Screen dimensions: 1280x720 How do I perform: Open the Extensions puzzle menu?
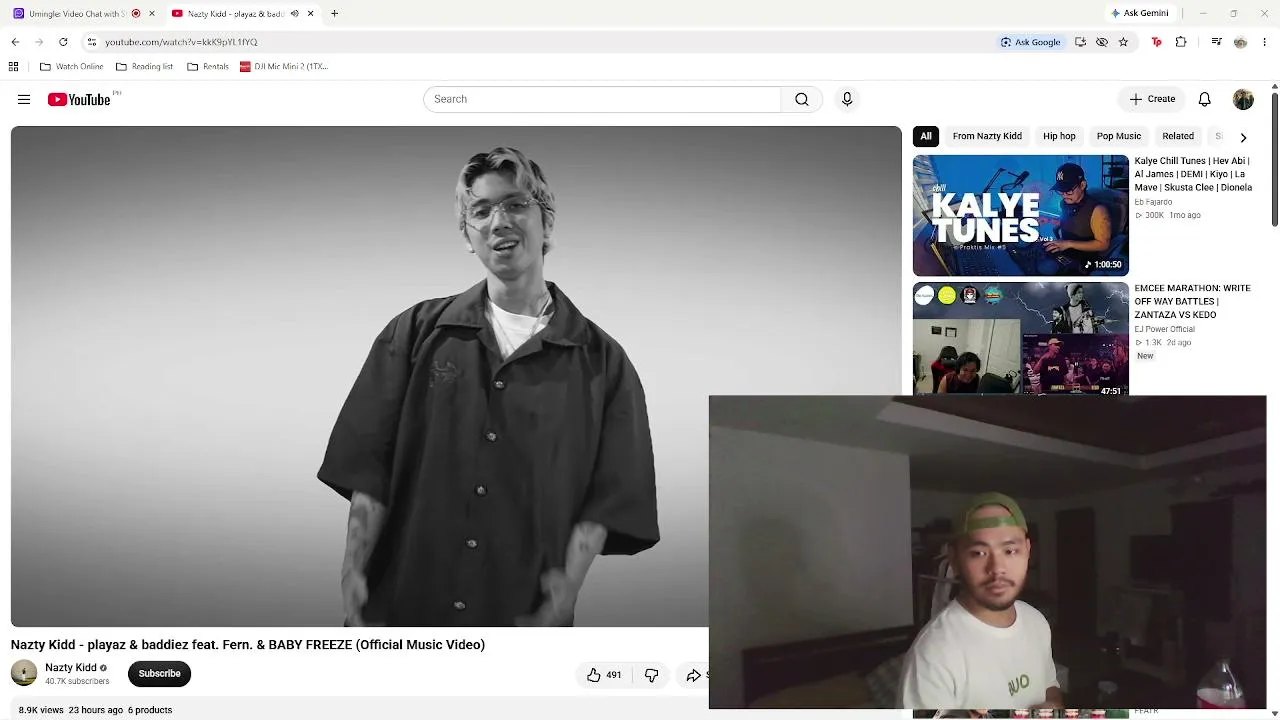point(1181,42)
